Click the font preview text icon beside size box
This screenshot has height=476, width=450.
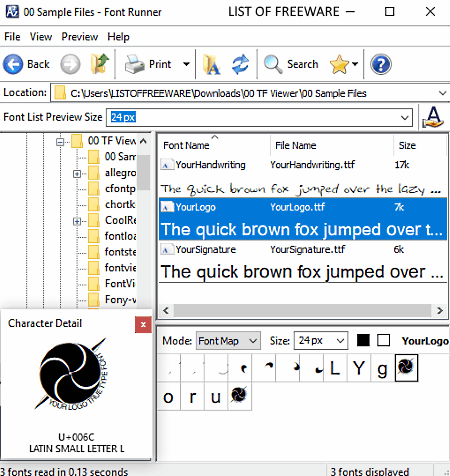pyautogui.click(x=433, y=117)
